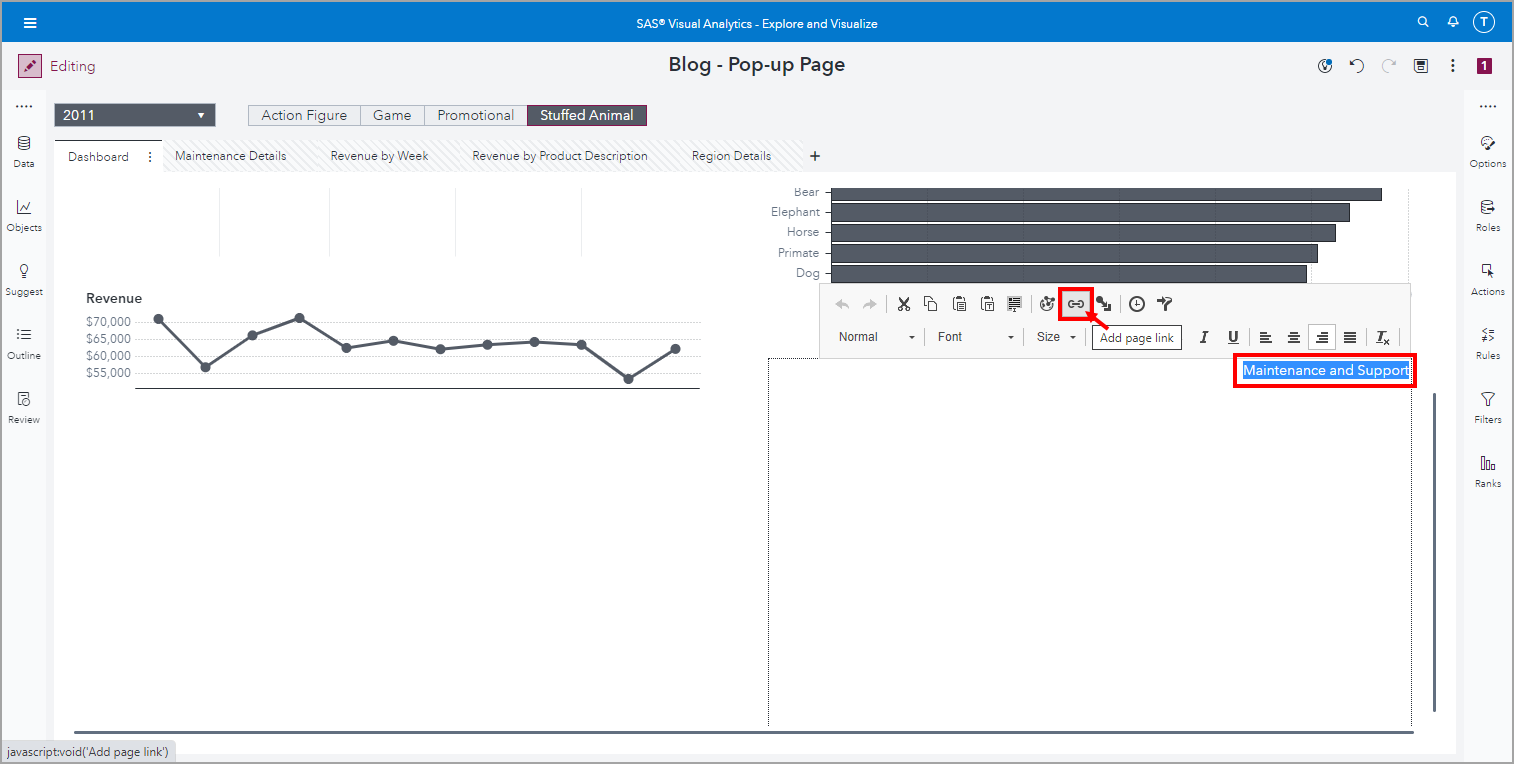The width and height of the screenshot is (1514, 764).
Task: Switch to the Revenue by Week tab
Action: [x=379, y=155]
